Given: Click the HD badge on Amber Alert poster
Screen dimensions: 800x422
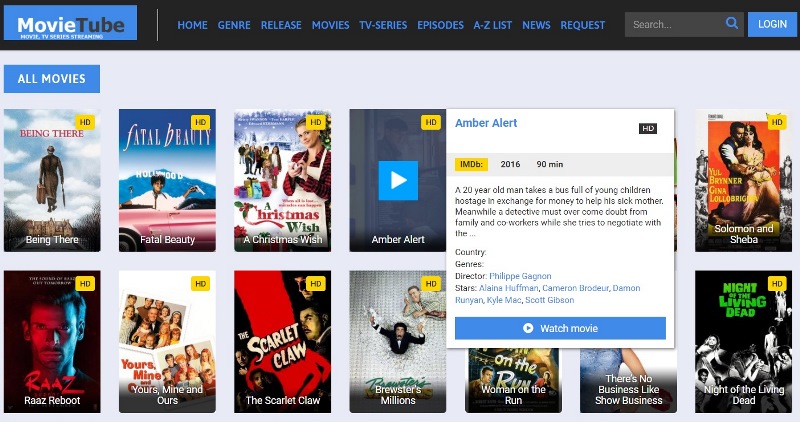Looking at the screenshot, I should point(431,122).
